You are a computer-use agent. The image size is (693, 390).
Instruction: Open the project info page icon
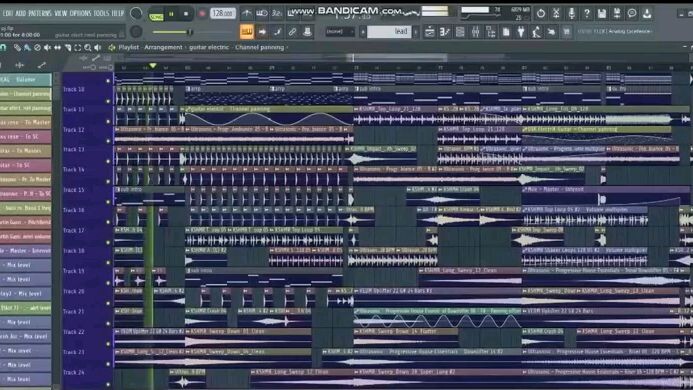pos(506,32)
